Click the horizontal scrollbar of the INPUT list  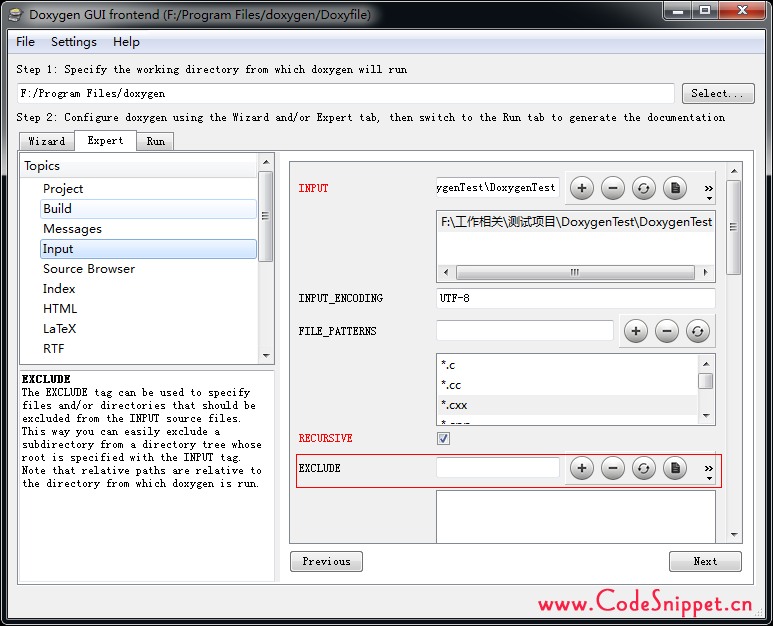tap(575, 272)
